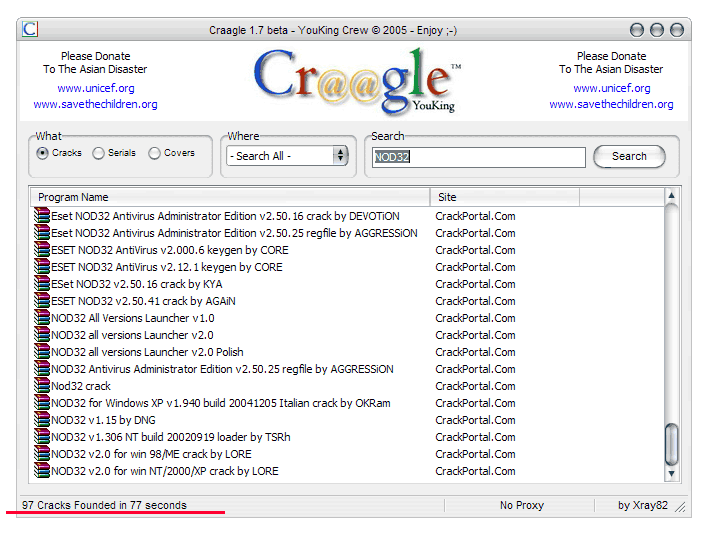Click archive icon beside NOD32 v1.15 by DNG
This screenshot has width=708, height=533.
pos(42,419)
